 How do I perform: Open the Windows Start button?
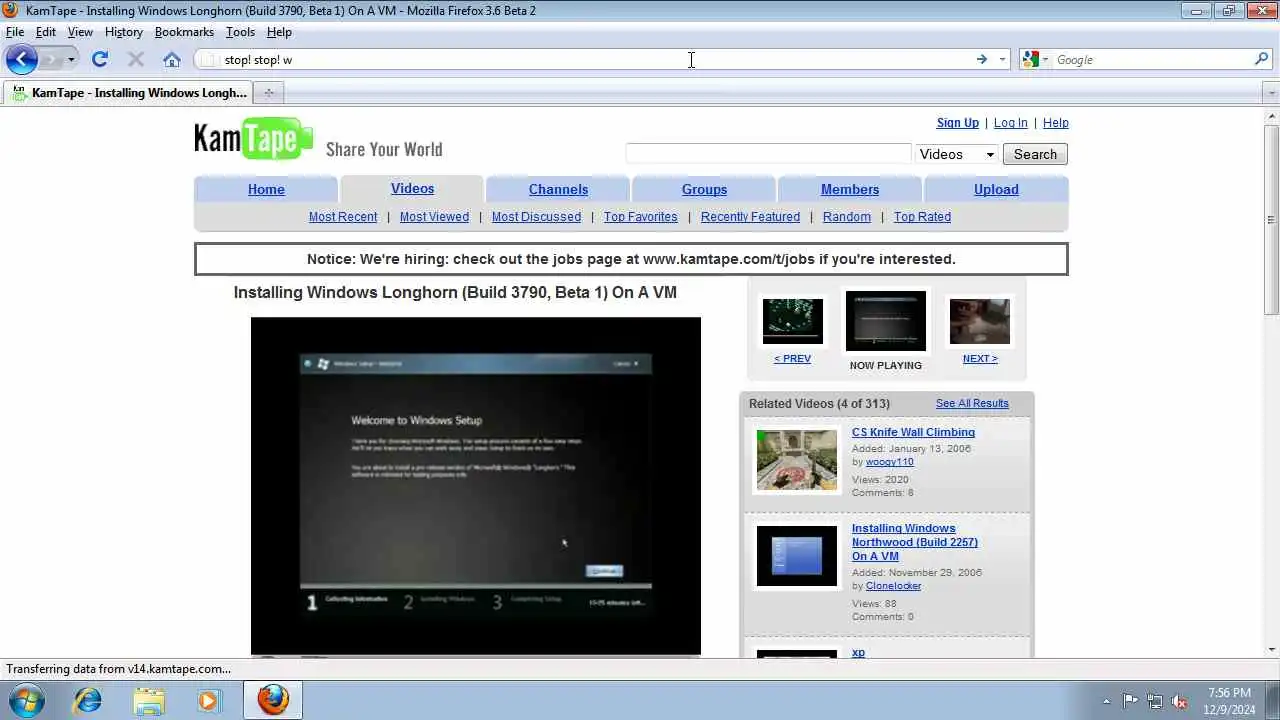coord(26,700)
